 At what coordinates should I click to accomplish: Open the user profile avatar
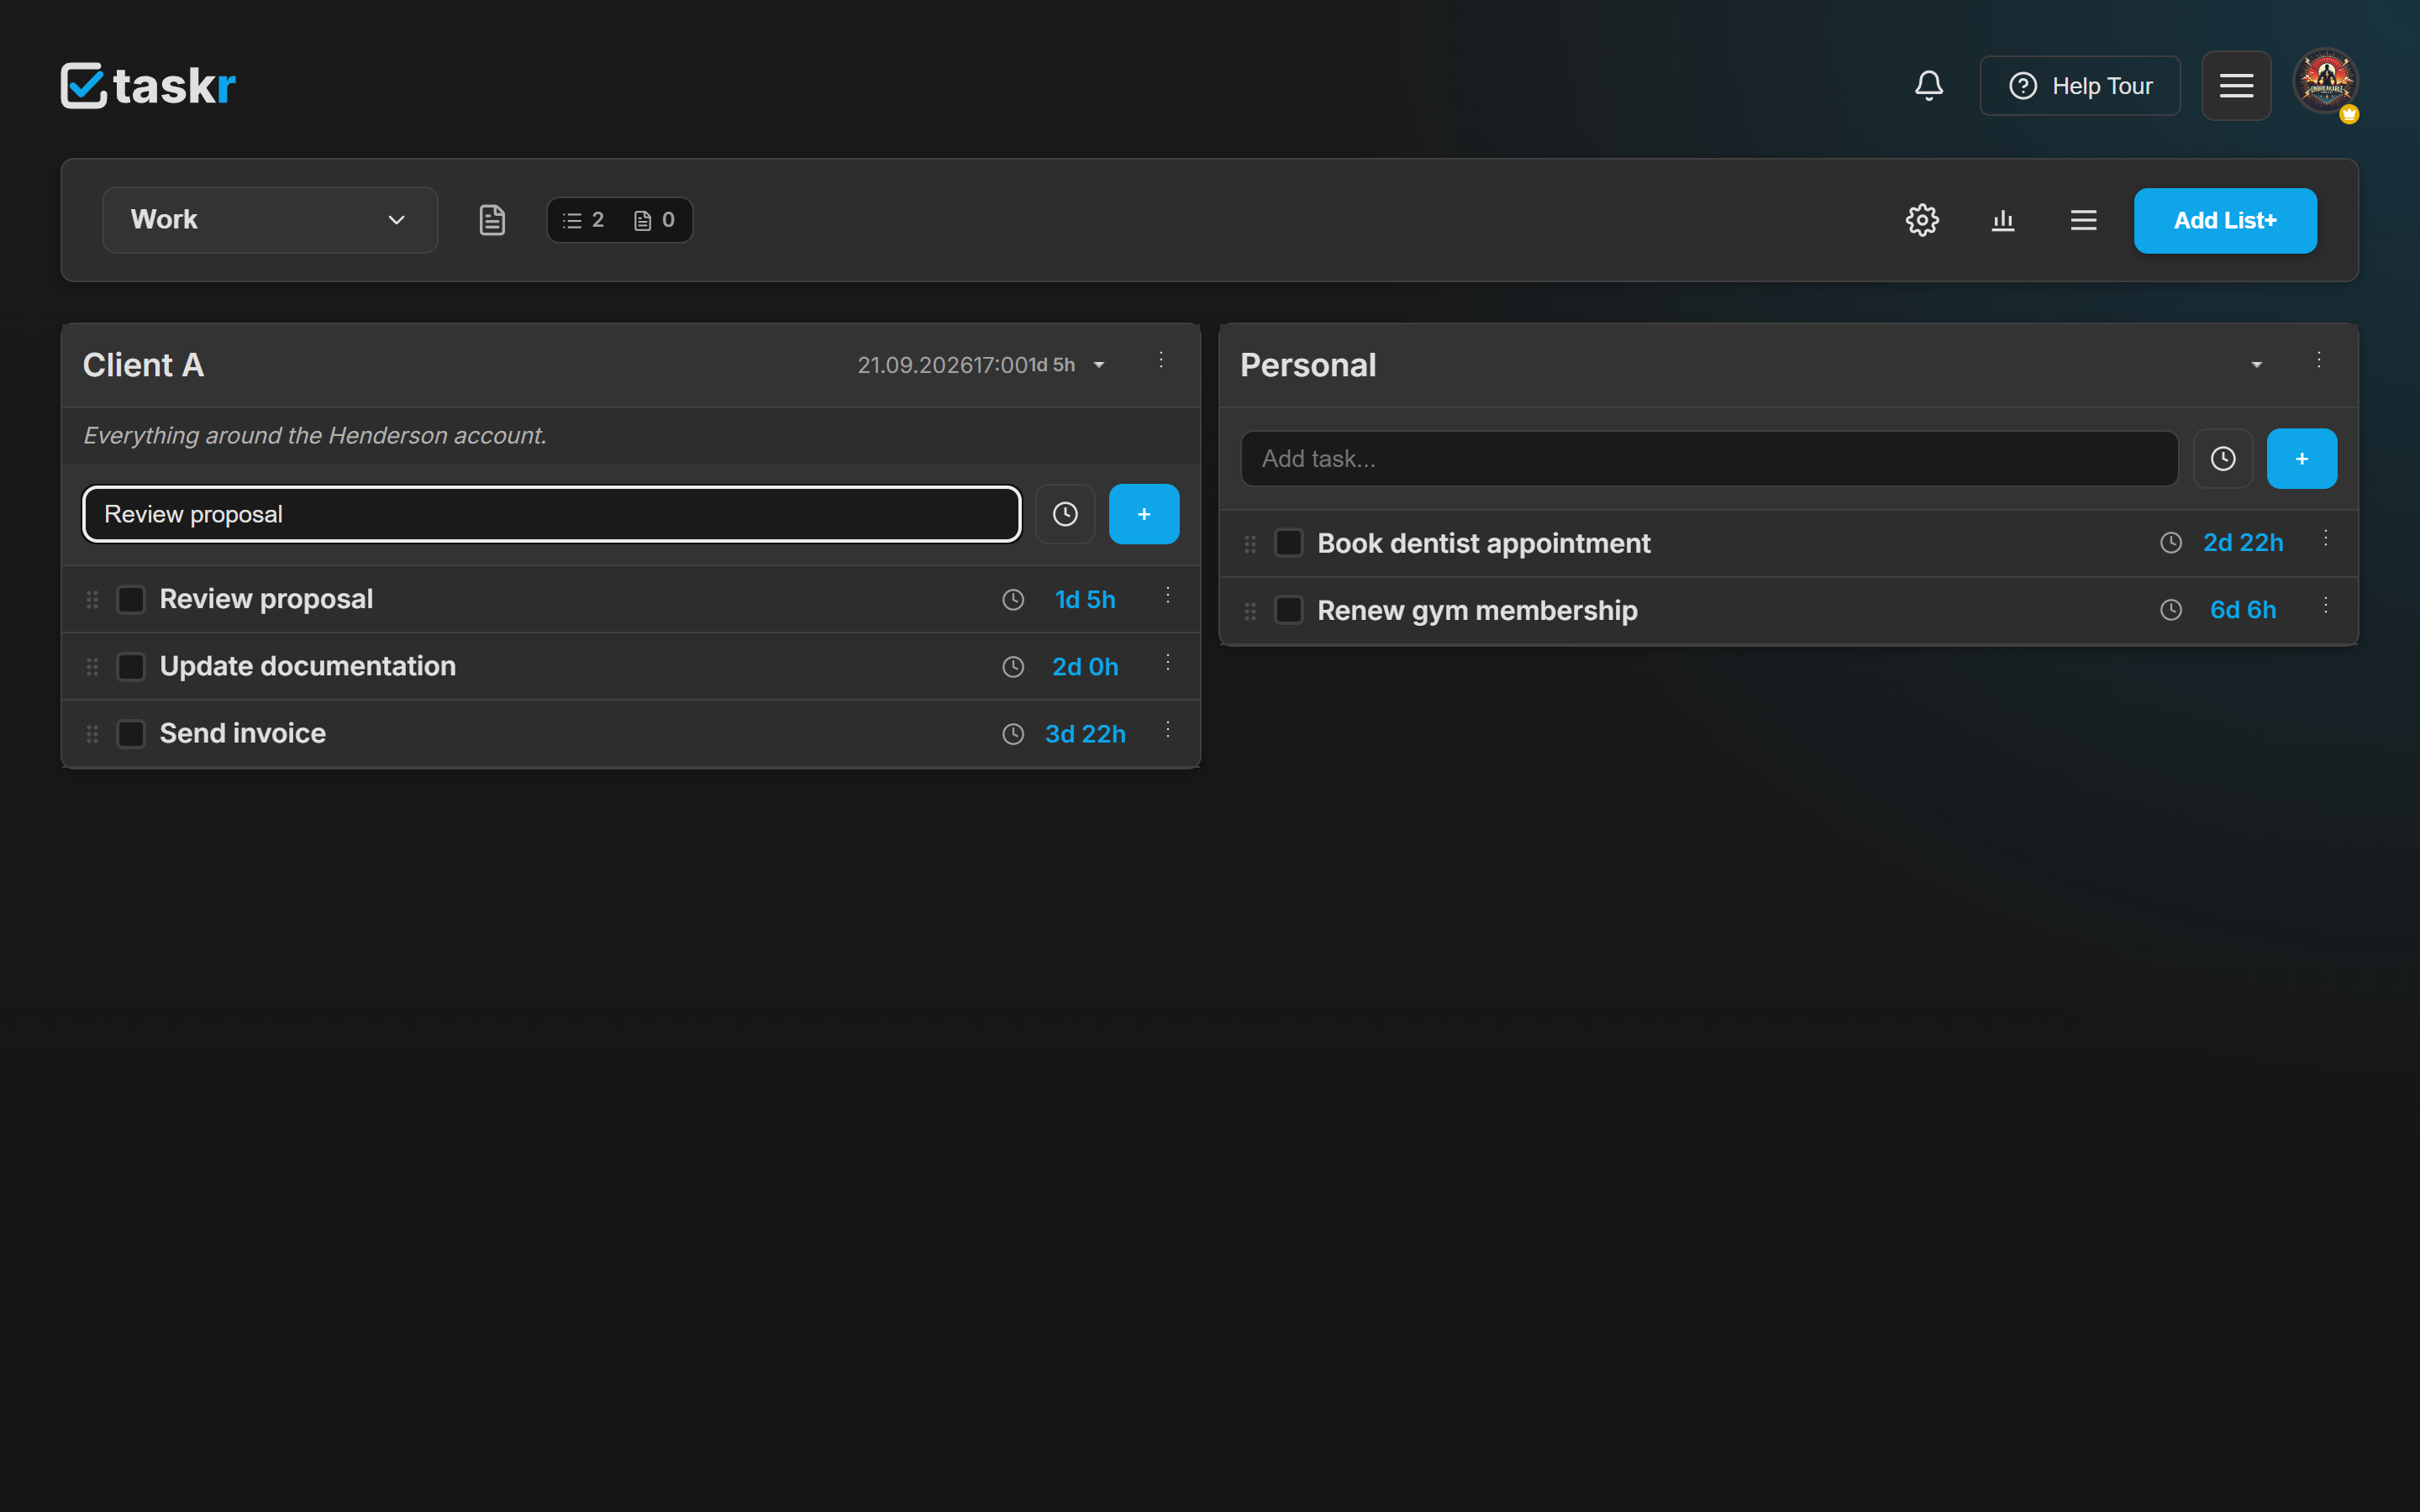tap(2325, 82)
